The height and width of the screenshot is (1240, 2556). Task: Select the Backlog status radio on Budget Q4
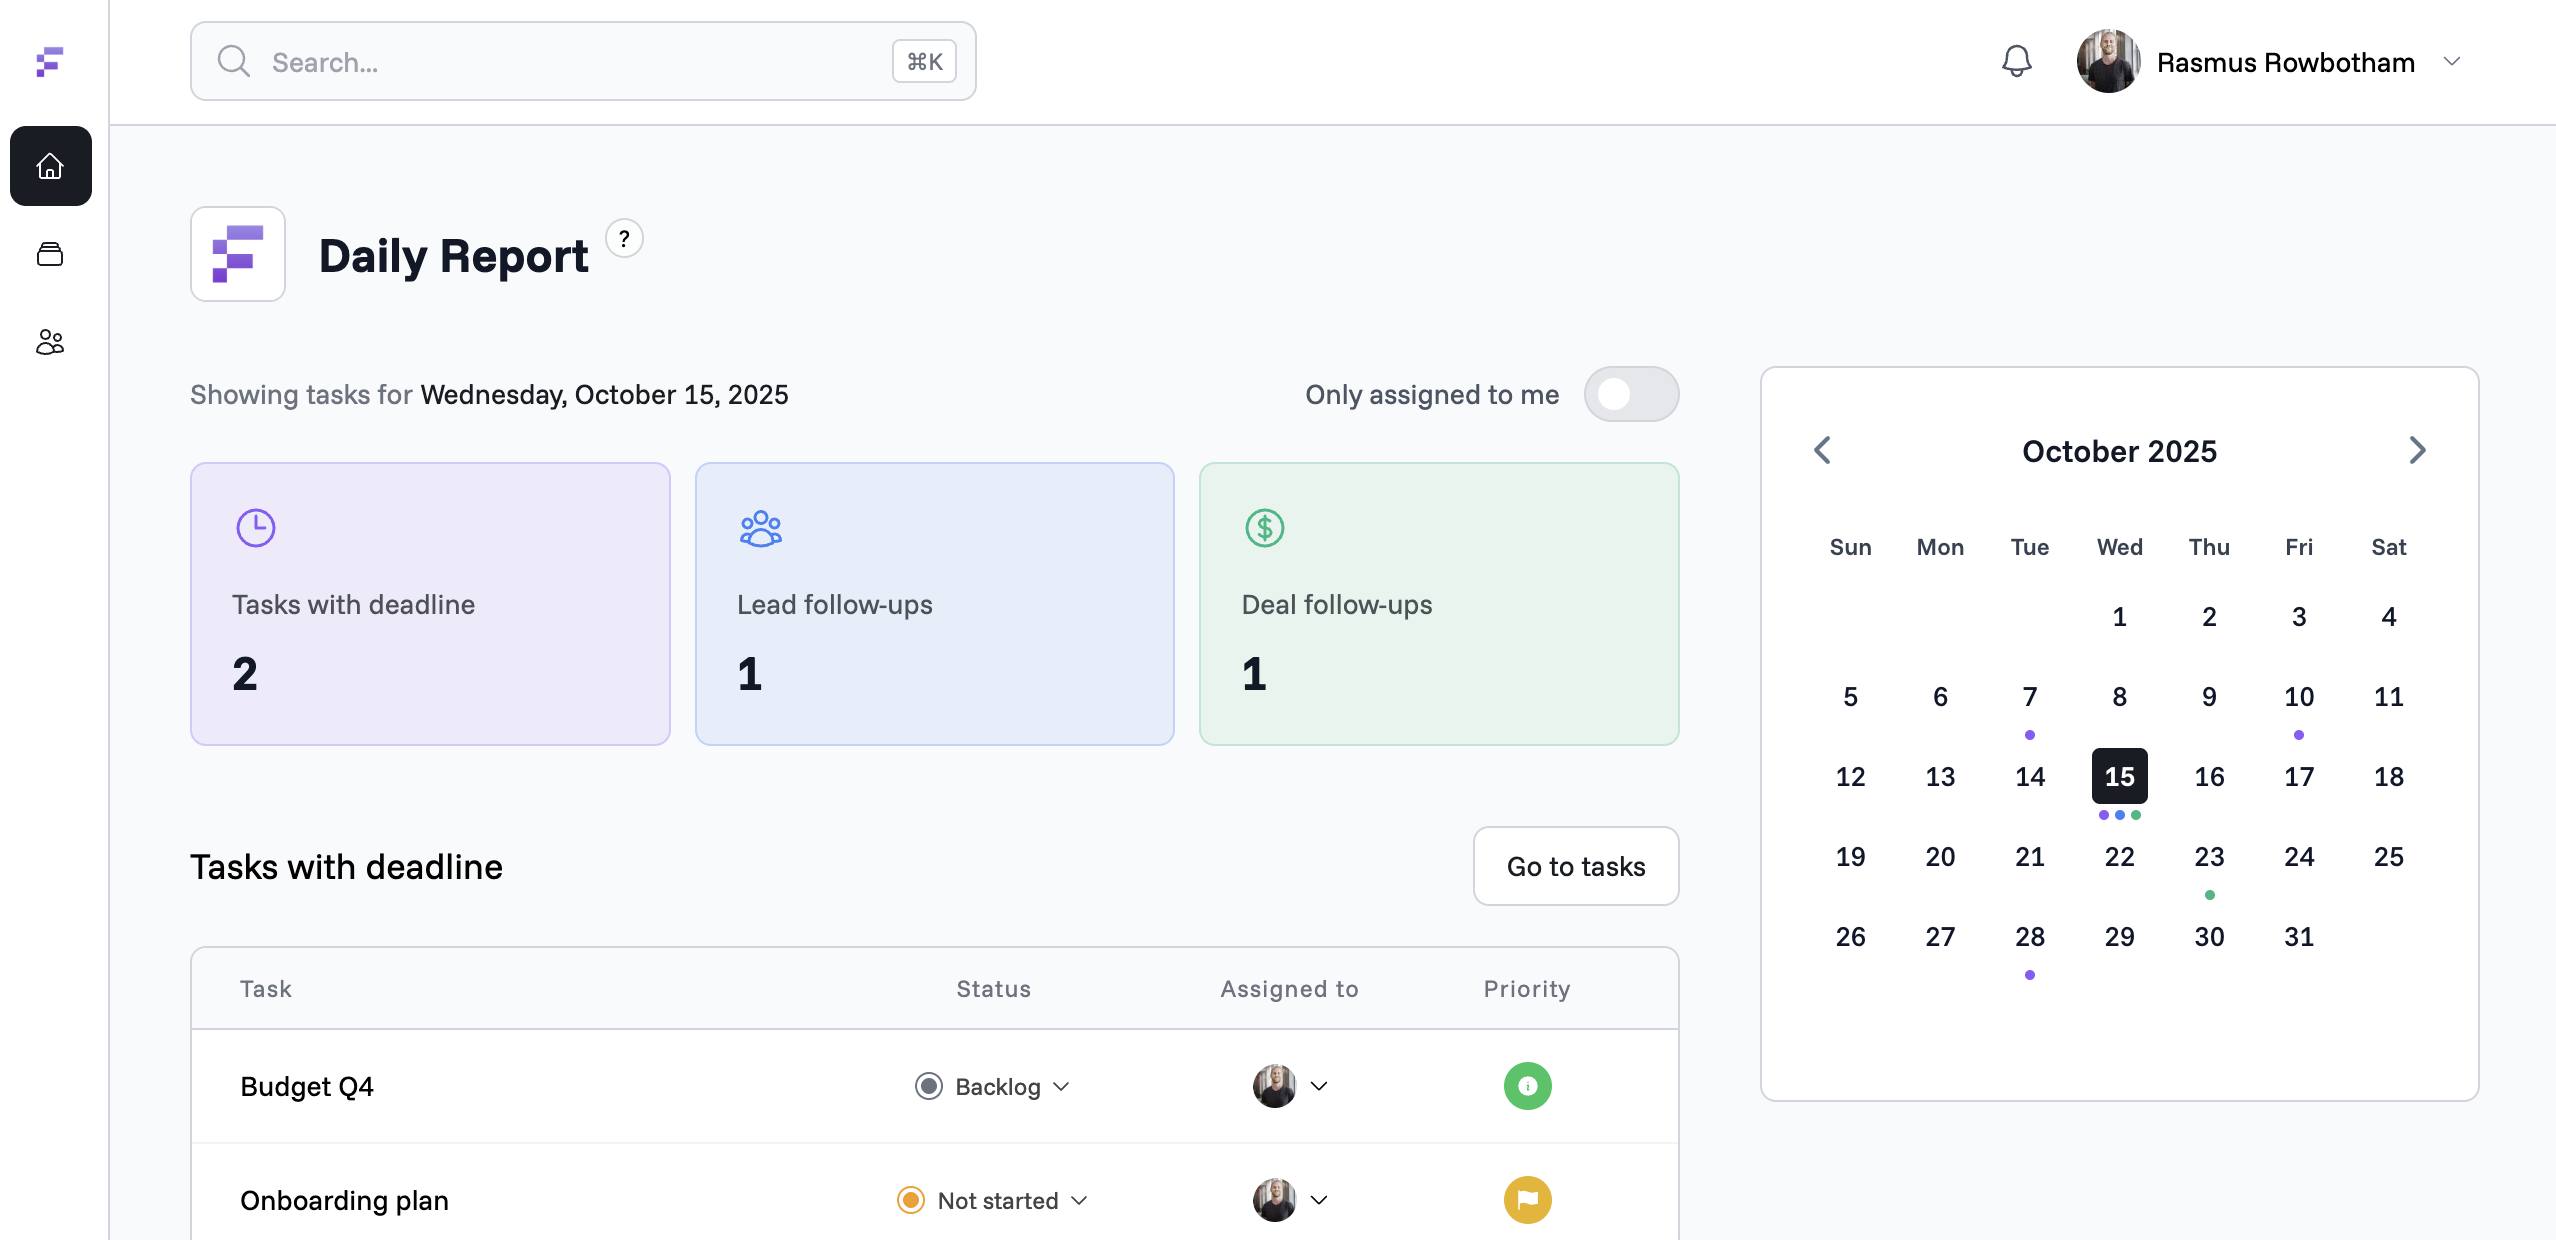click(x=928, y=1086)
